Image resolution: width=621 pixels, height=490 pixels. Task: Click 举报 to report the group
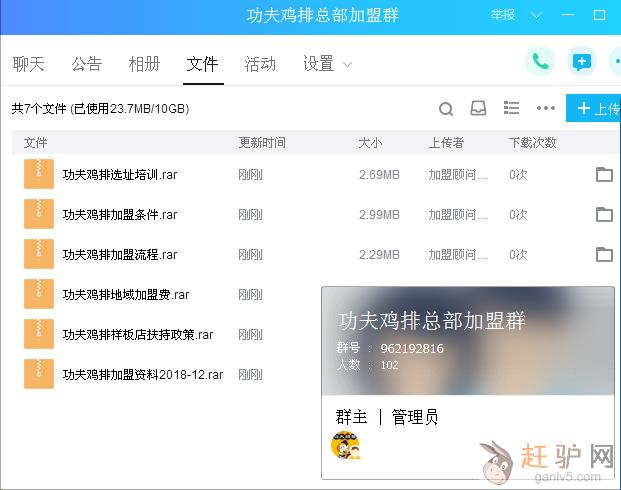(503, 15)
